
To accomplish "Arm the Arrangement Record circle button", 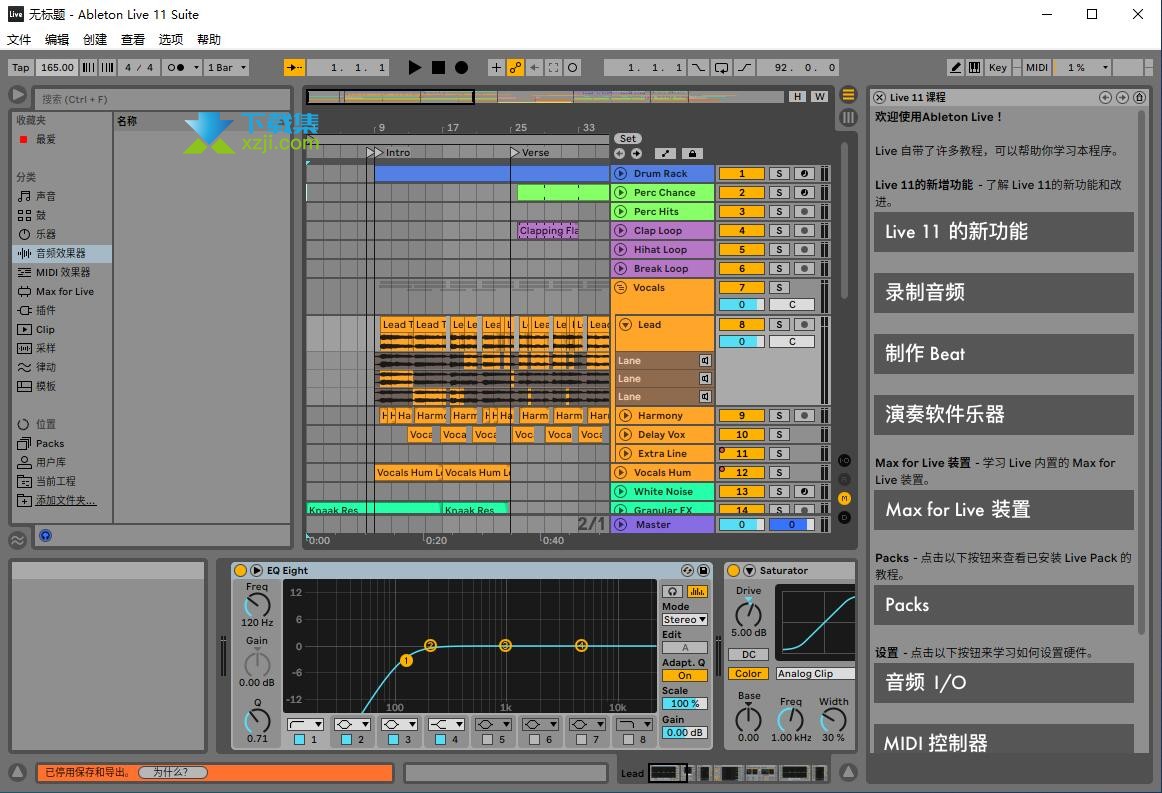I will [x=461, y=67].
